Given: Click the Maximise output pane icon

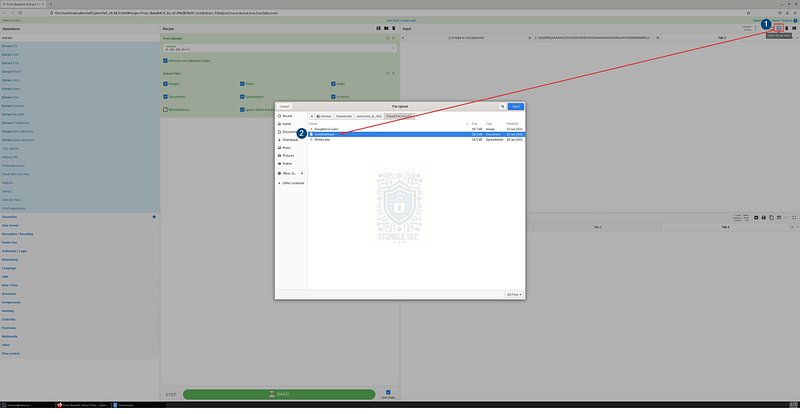Looking at the screenshot, I should click(x=794, y=217).
